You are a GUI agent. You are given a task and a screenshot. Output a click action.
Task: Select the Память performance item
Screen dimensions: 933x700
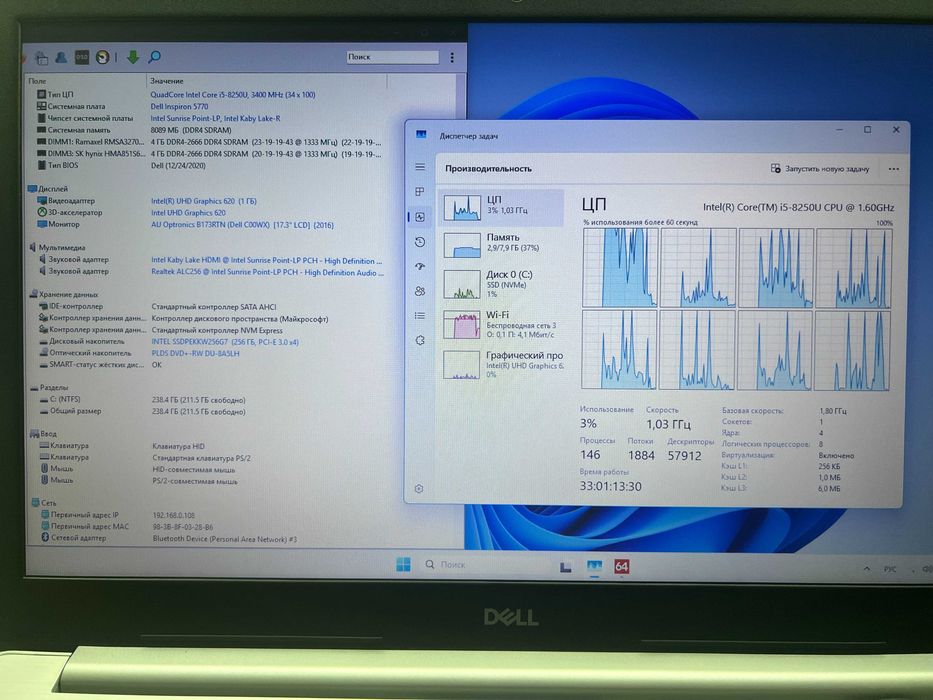[502, 245]
